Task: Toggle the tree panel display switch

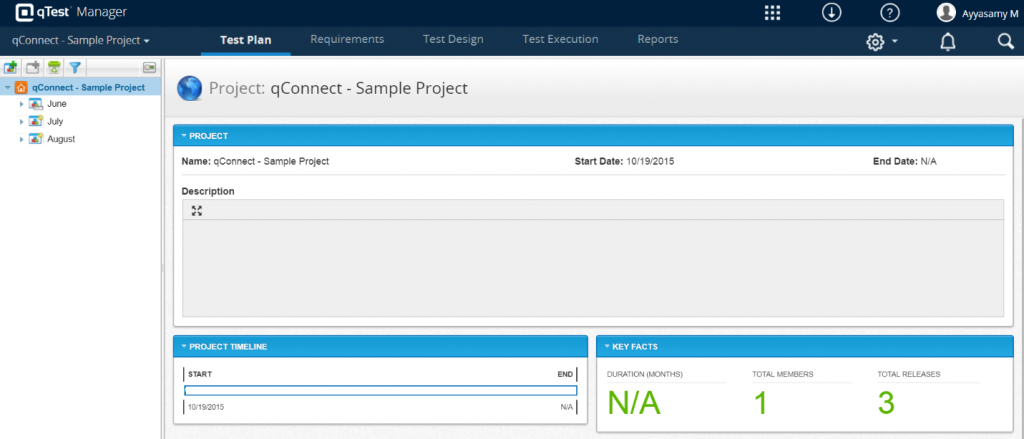Action: [149, 68]
